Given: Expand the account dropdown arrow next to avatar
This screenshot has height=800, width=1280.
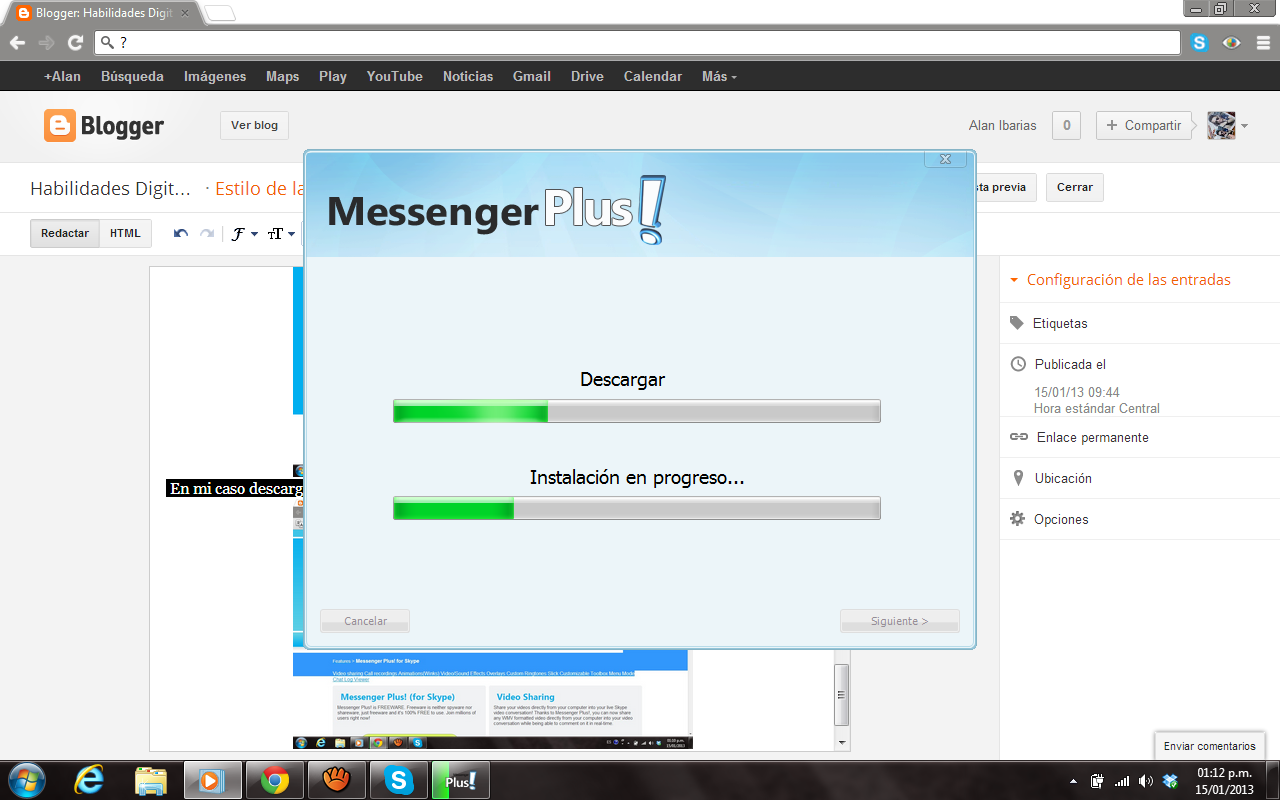Looking at the screenshot, I should [1245, 126].
